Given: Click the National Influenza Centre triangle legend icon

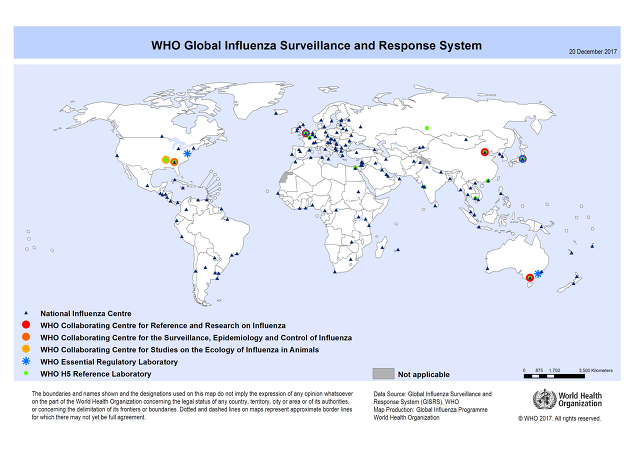Looking at the screenshot, I should click(26, 313).
